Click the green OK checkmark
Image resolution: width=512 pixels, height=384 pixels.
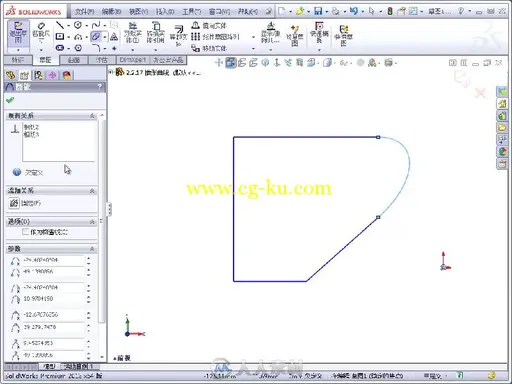(10, 100)
